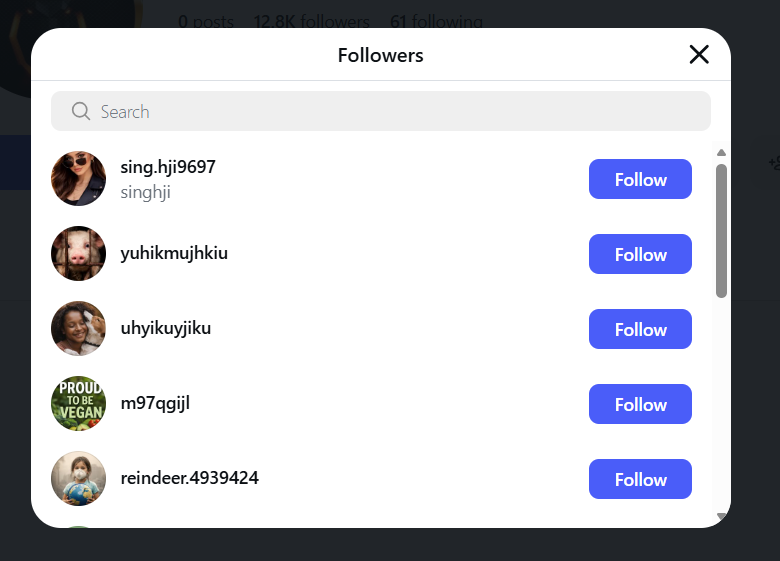The width and height of the screenshot is (780, 561).
Task: Click the search magnifier icon
Action: [x=81, y=111]
